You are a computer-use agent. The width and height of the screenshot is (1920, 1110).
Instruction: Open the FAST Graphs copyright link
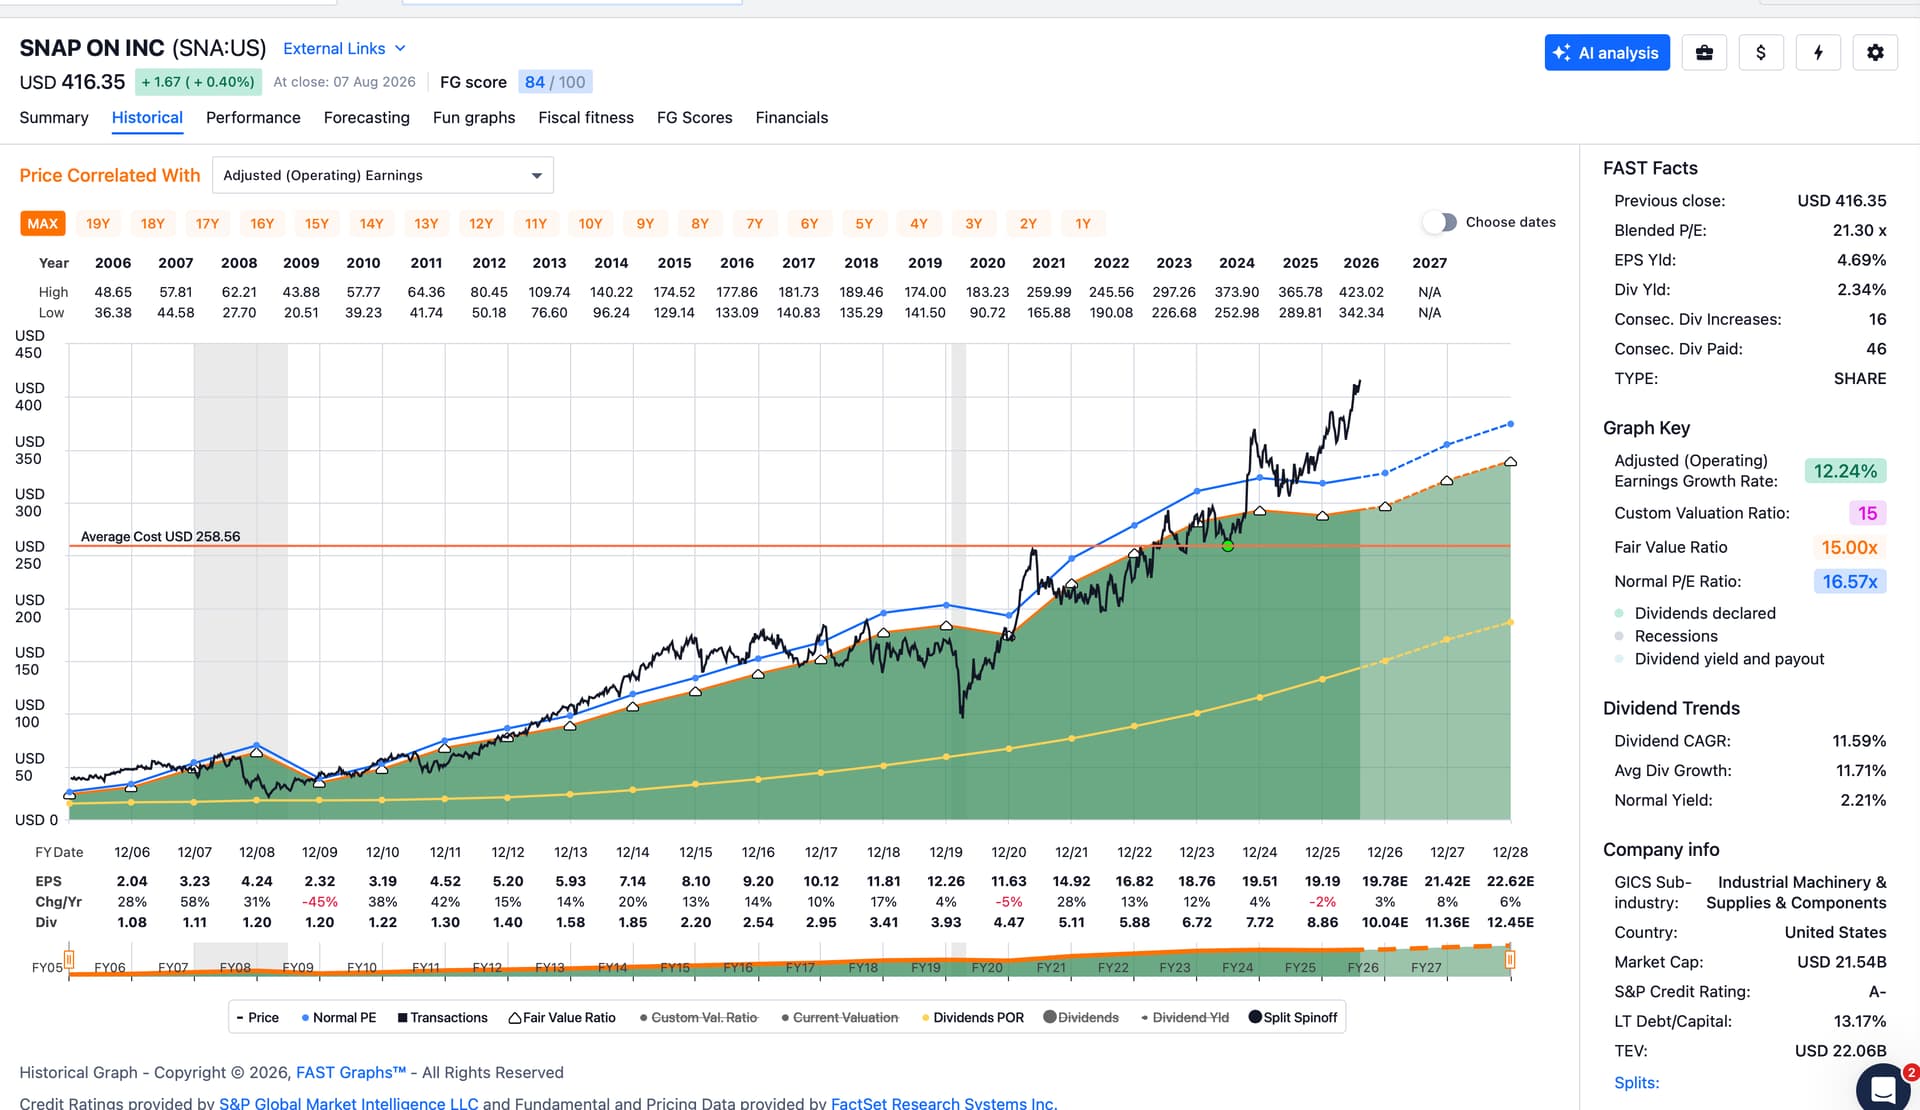(351, 1072)
